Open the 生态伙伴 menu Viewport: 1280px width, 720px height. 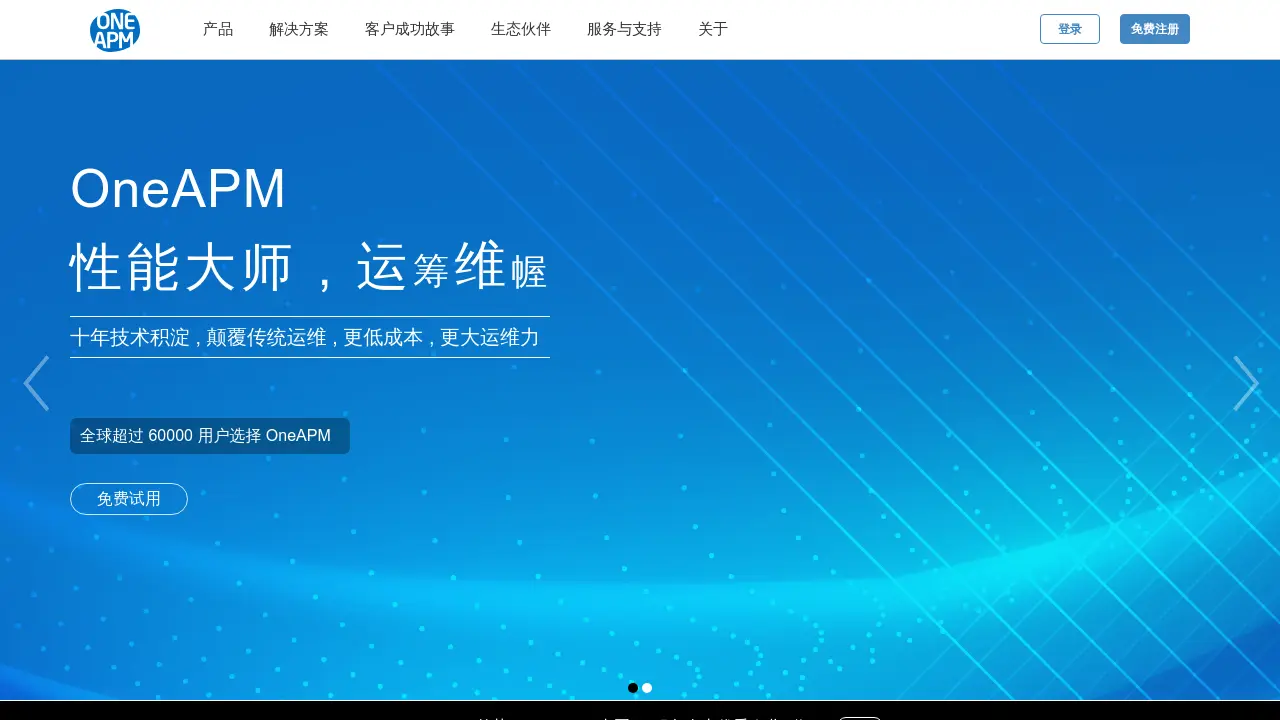(521, 29)
